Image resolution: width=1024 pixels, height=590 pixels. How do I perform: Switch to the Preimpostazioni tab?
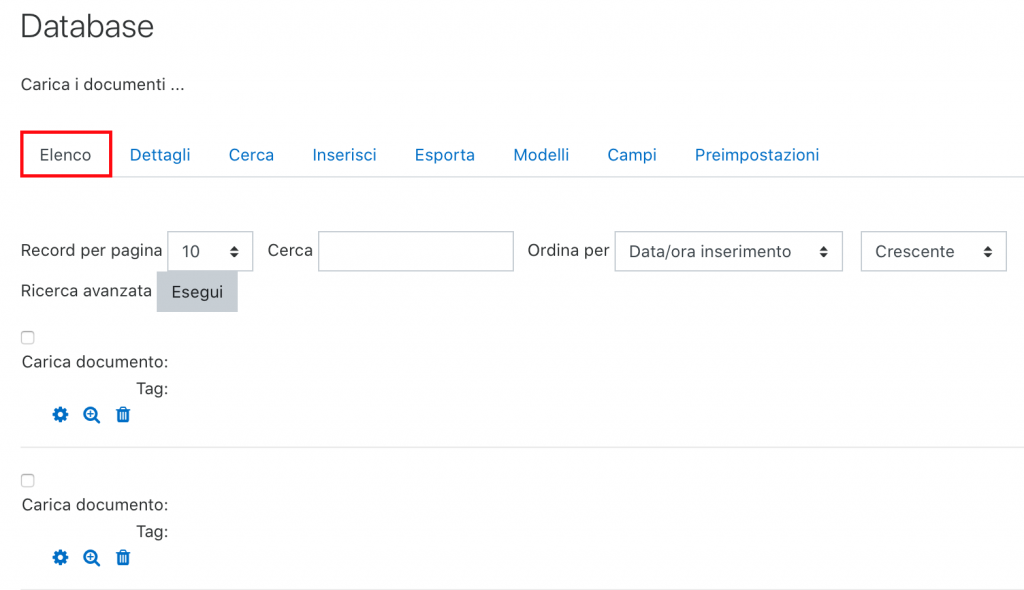coord(757,155)
